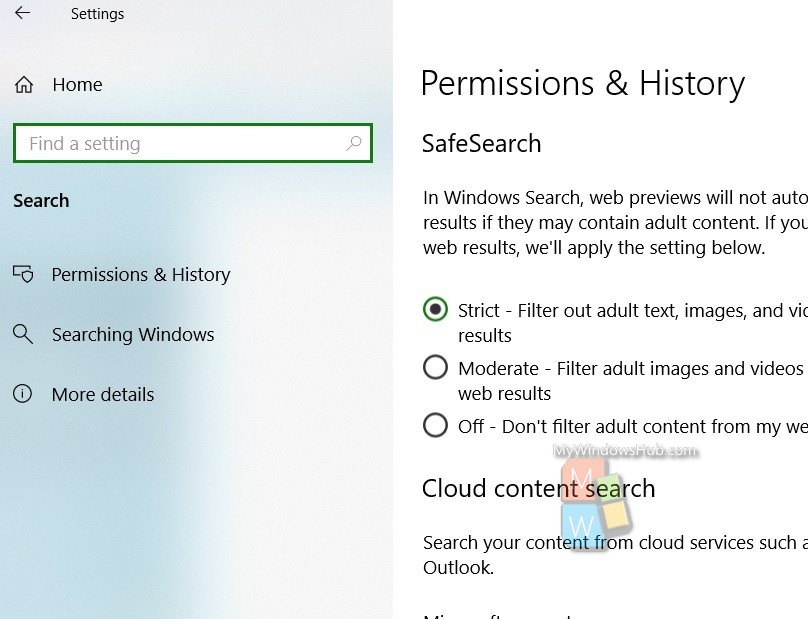
Task: Go to Settings Home
Action: click(77, 85)
